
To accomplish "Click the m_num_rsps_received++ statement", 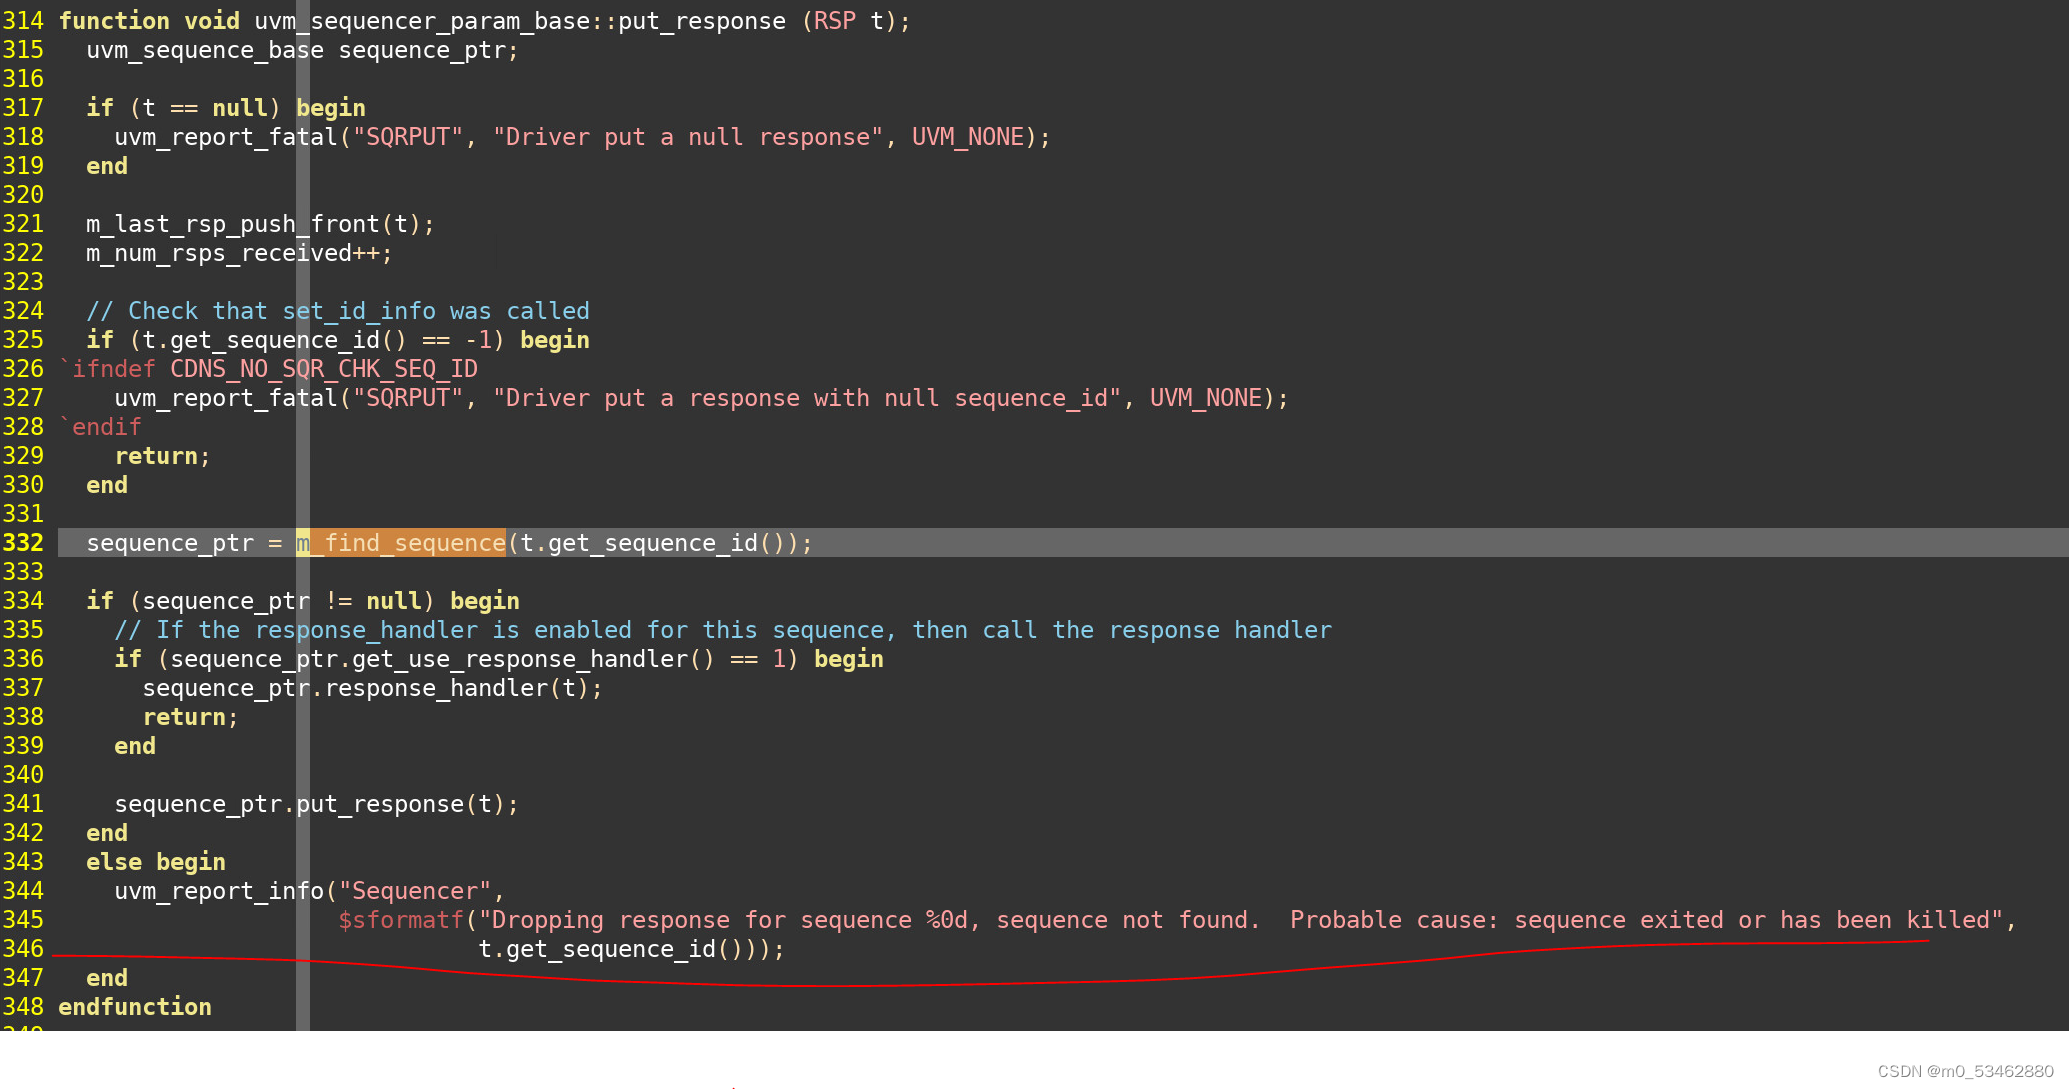I will click(x=239, y=253).
